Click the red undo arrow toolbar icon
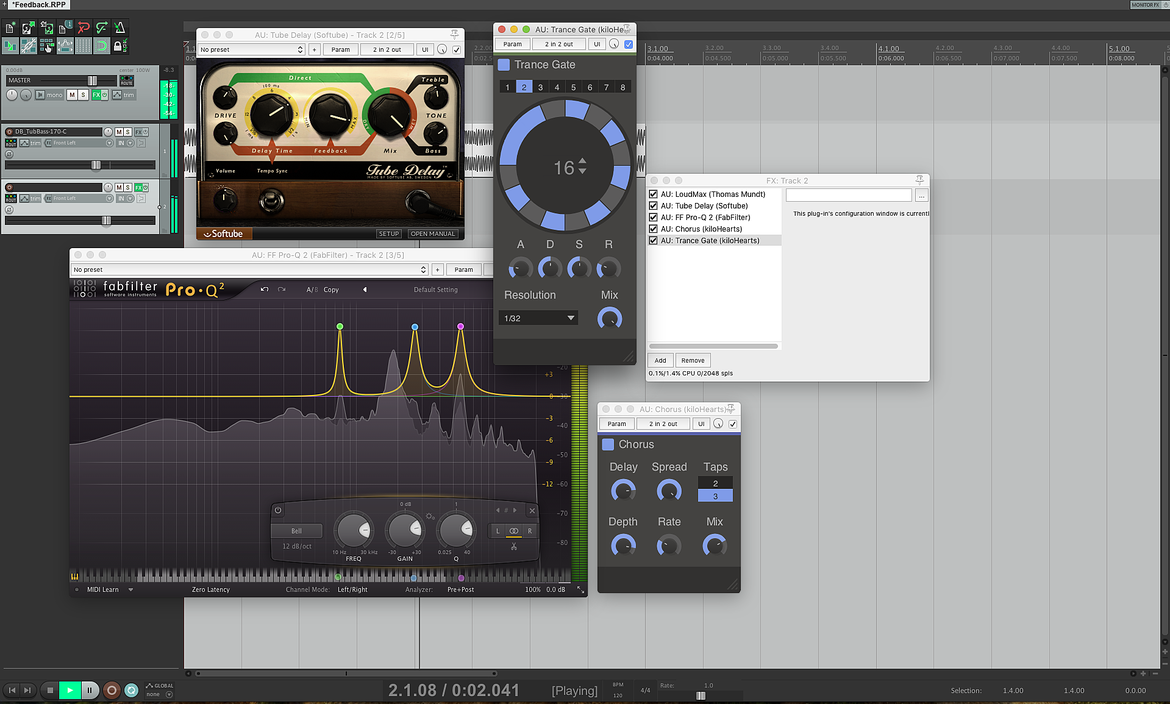Viewport: 1170px width, 704px height. click(84, 28)
